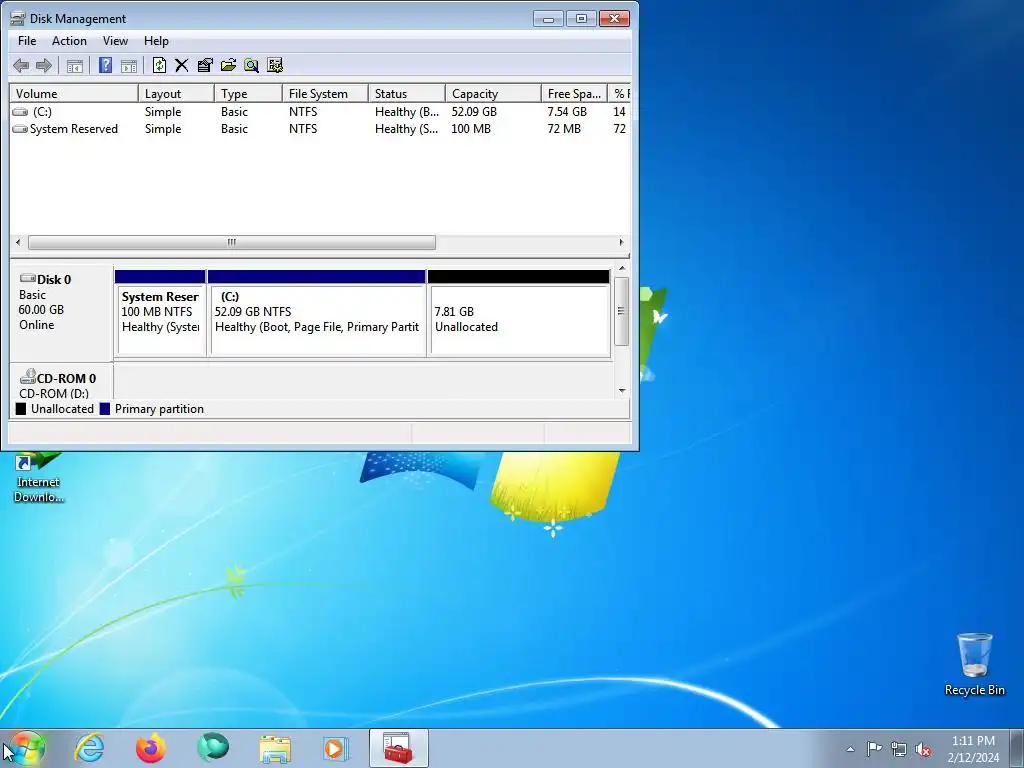Click the network tray icon
This screenshot has width=1024, height=768.
[x=899, y=749]
